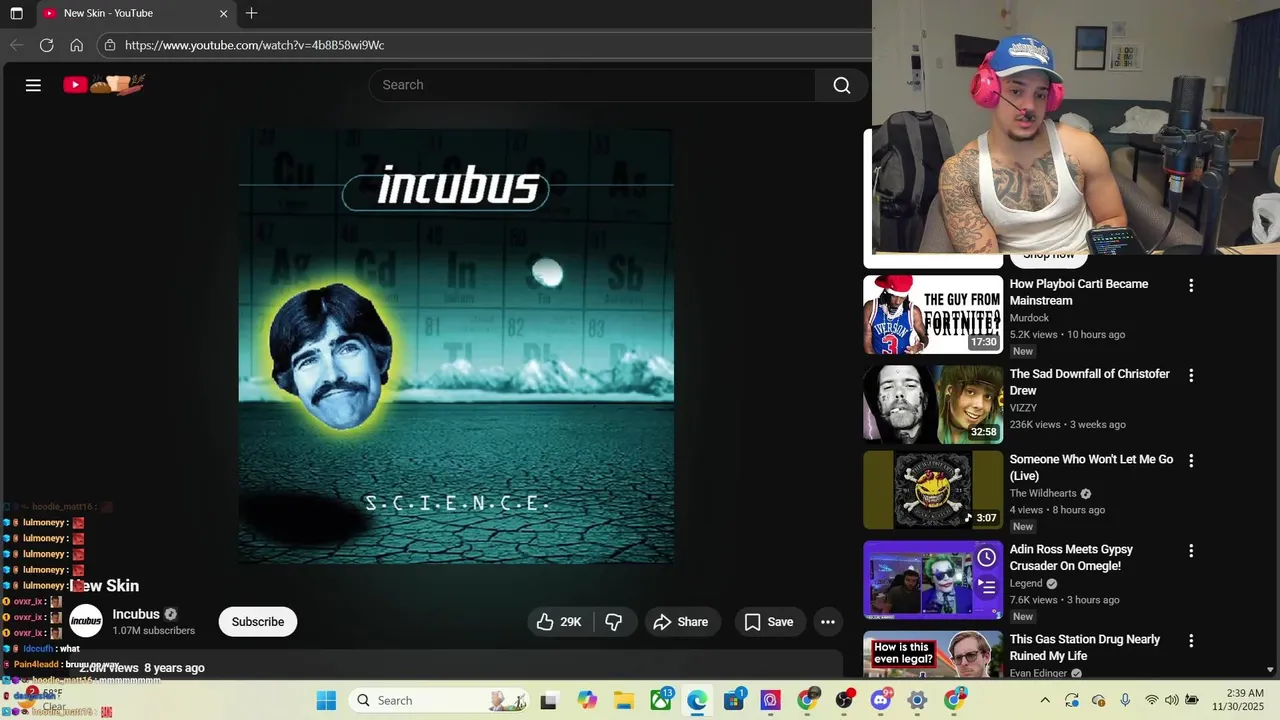Open The Sad Downfall of Christofer Drew thumbnail
Viewport: 1280px width, 720px height.
click(933, 404)
